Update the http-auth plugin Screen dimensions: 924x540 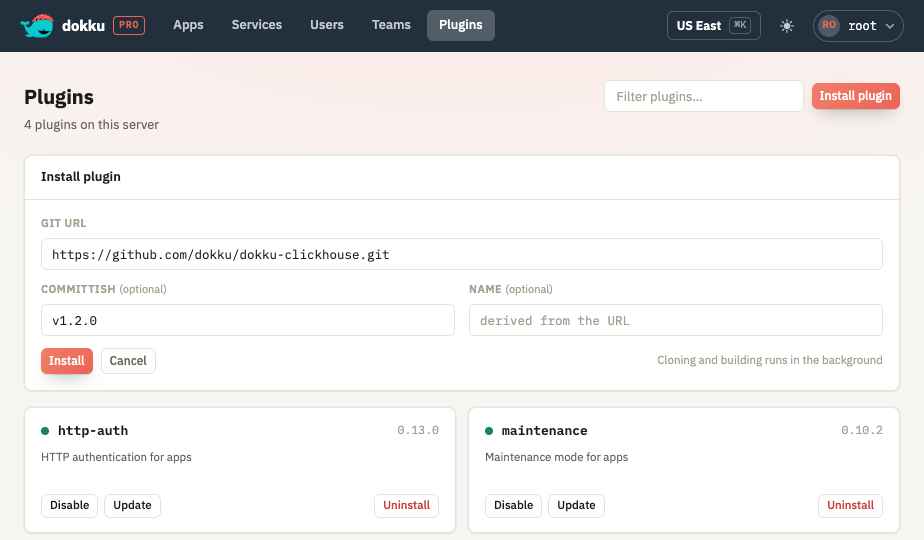[x=132, y=505]
